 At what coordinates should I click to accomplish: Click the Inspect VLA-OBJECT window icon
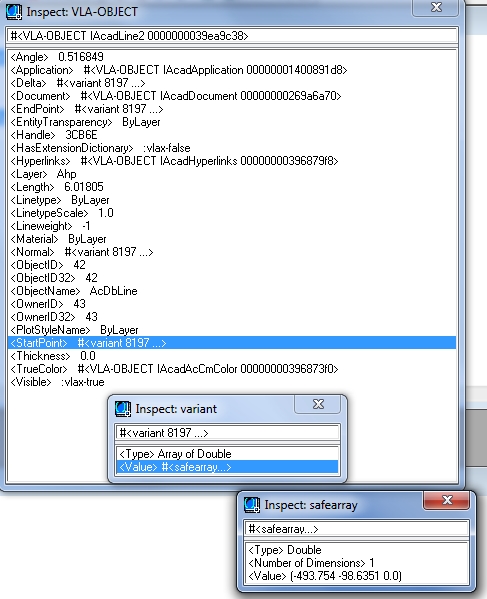coord(14,12)
